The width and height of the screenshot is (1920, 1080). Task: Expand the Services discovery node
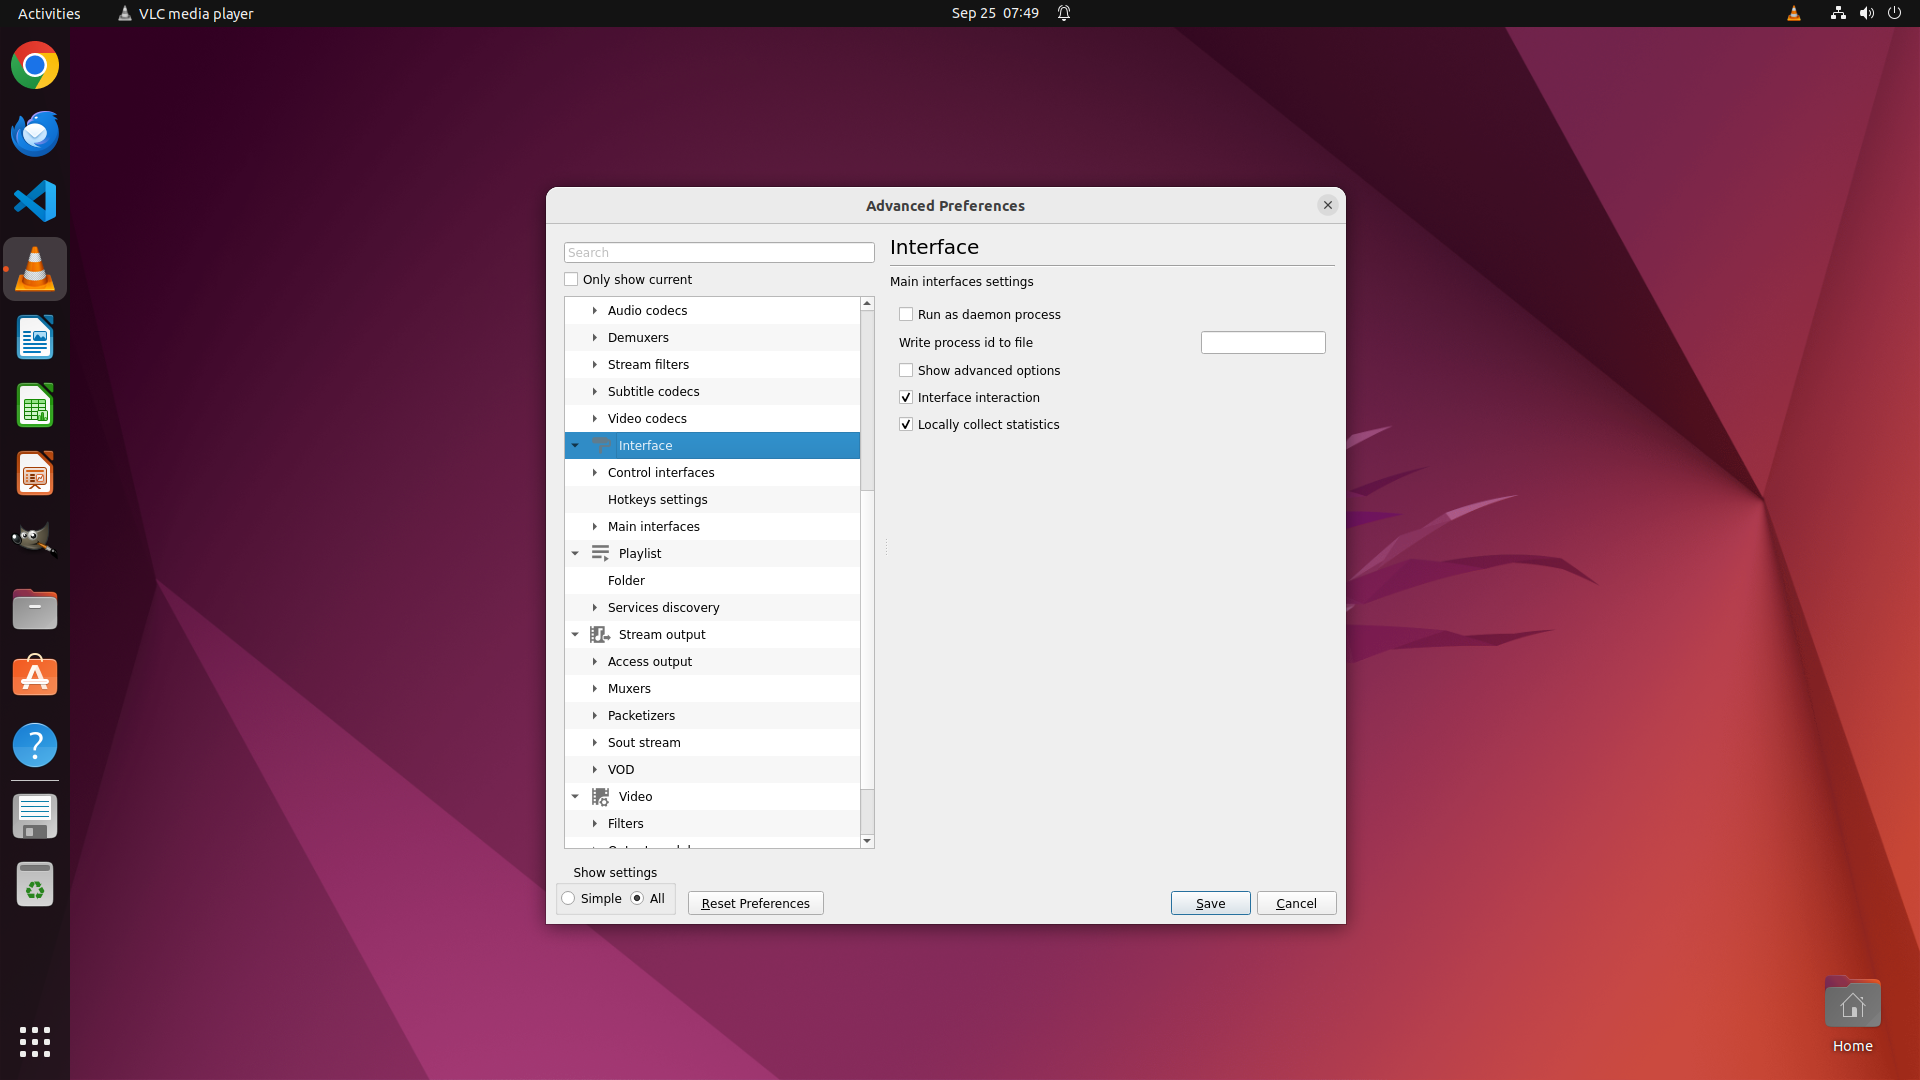(595, 607)
